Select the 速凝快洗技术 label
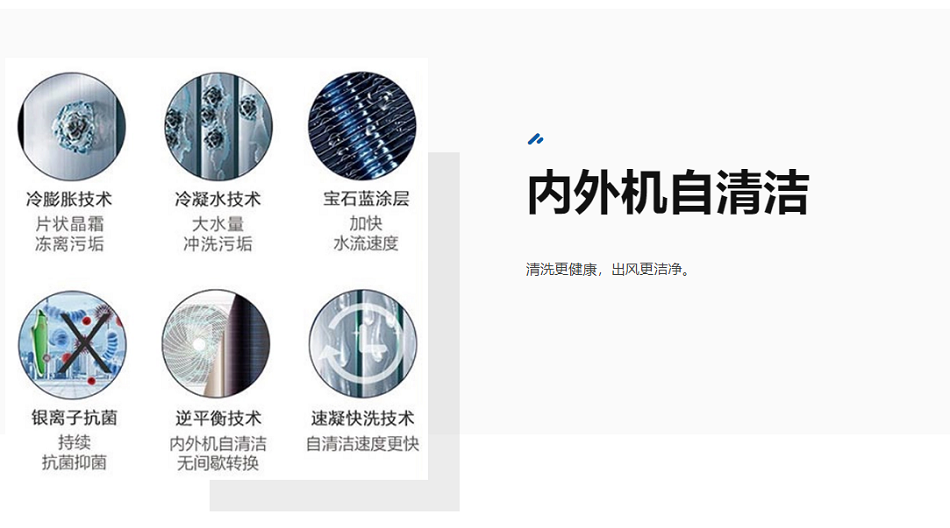 pyautogui.click(x=362, y=418)
